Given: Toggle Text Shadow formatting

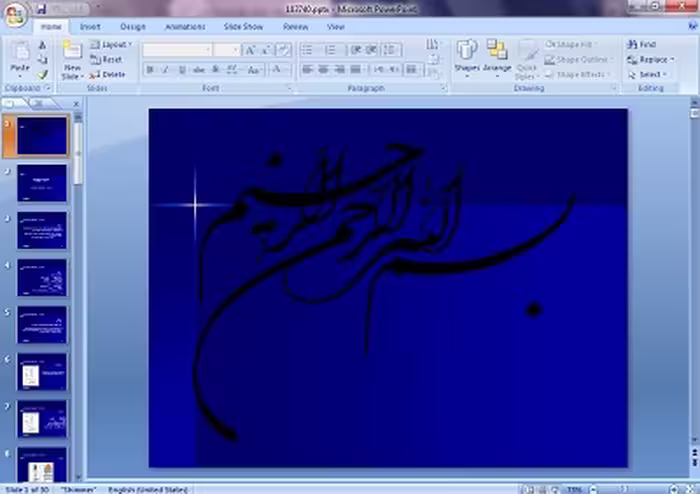Looking at the screenshot, I should [x=215, y=70].
